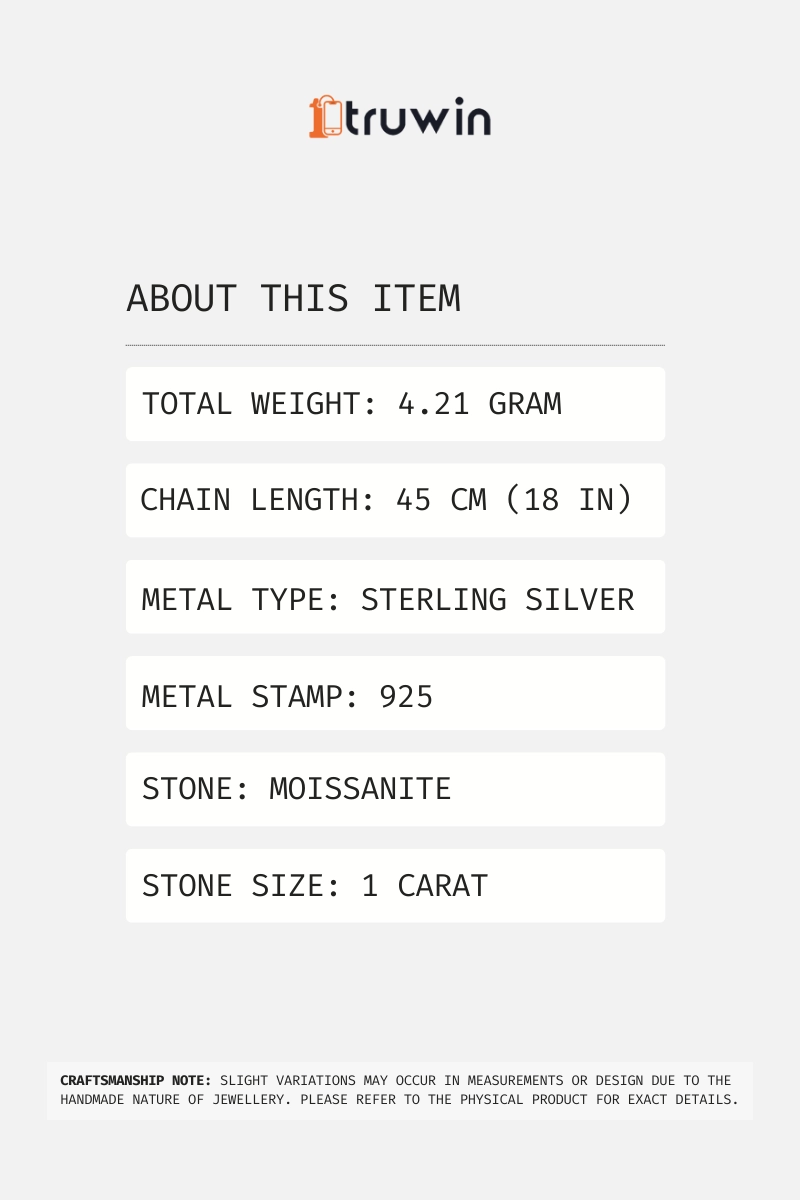Click the number 925
This screenshot has height=1200, width=800.
point(406,696)
